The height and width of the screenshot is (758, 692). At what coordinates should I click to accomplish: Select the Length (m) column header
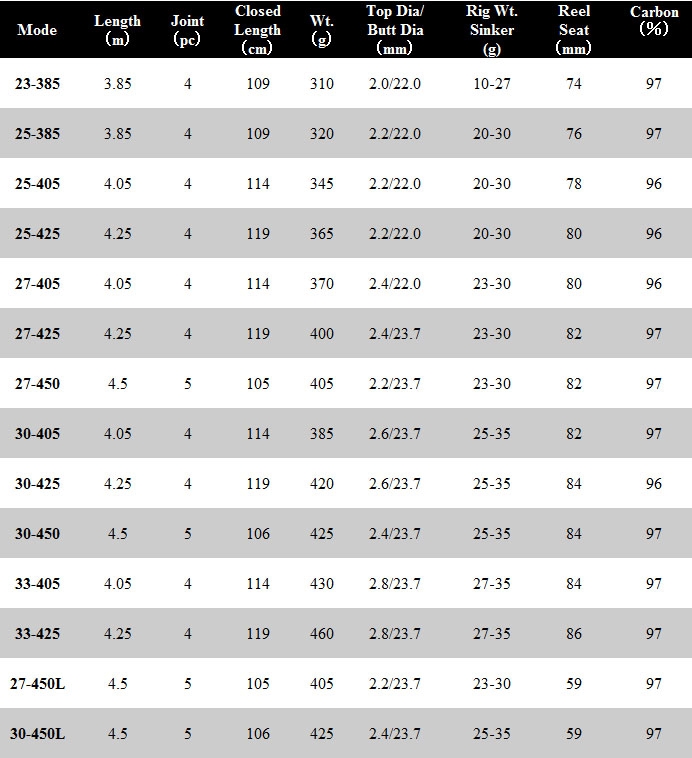pyautogui.click(x=118, y=29)
